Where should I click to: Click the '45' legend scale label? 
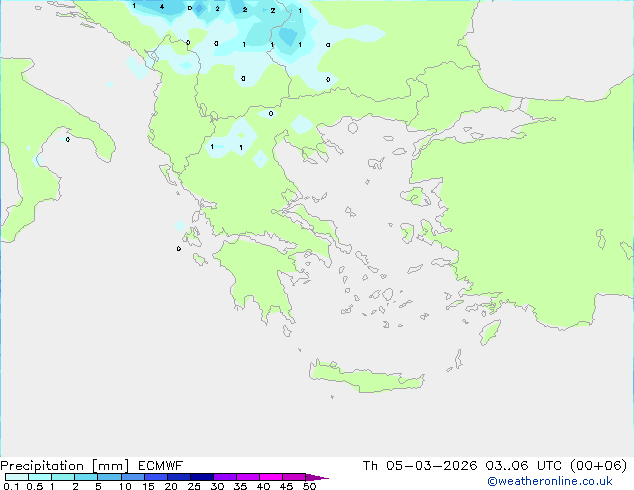coord(286,486)
